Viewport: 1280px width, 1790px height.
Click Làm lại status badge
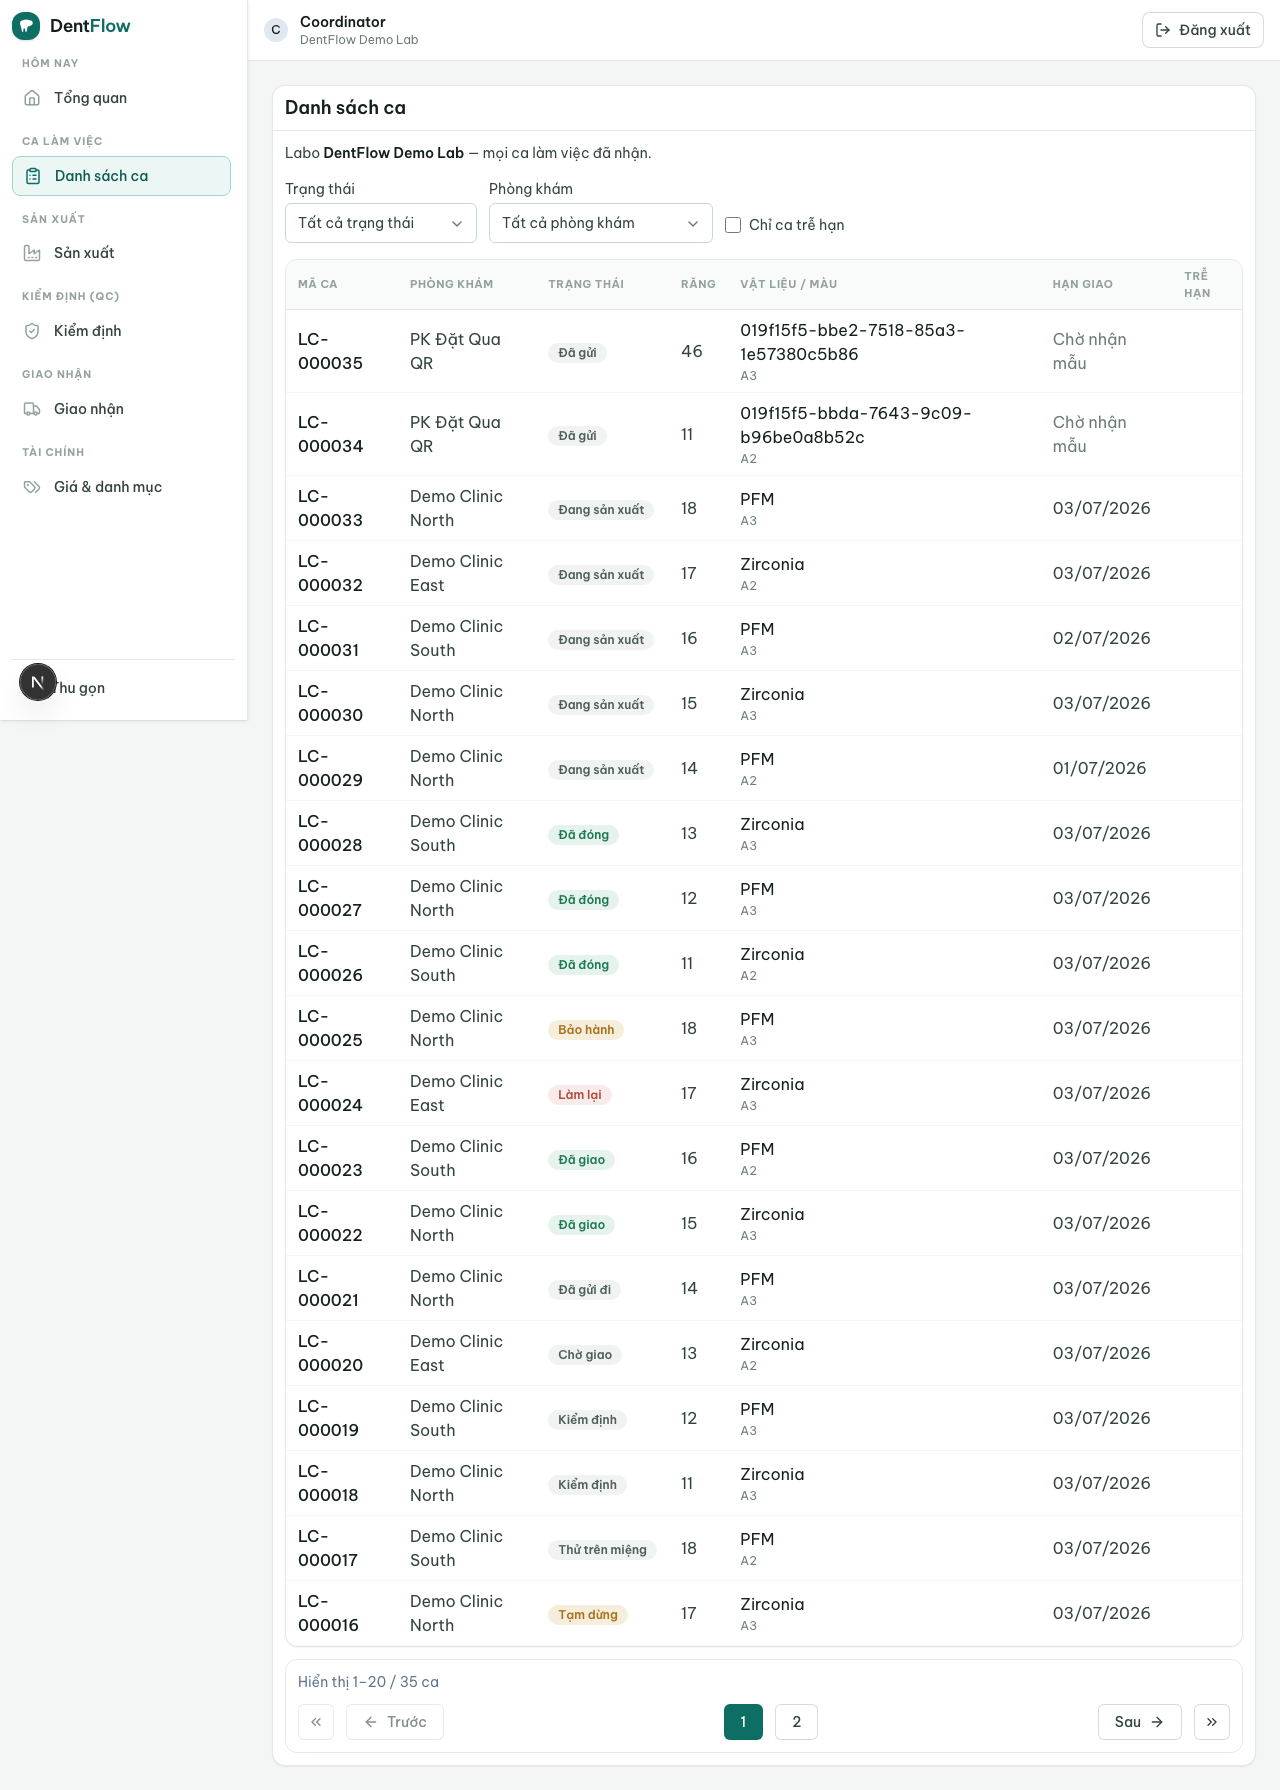580,1095
